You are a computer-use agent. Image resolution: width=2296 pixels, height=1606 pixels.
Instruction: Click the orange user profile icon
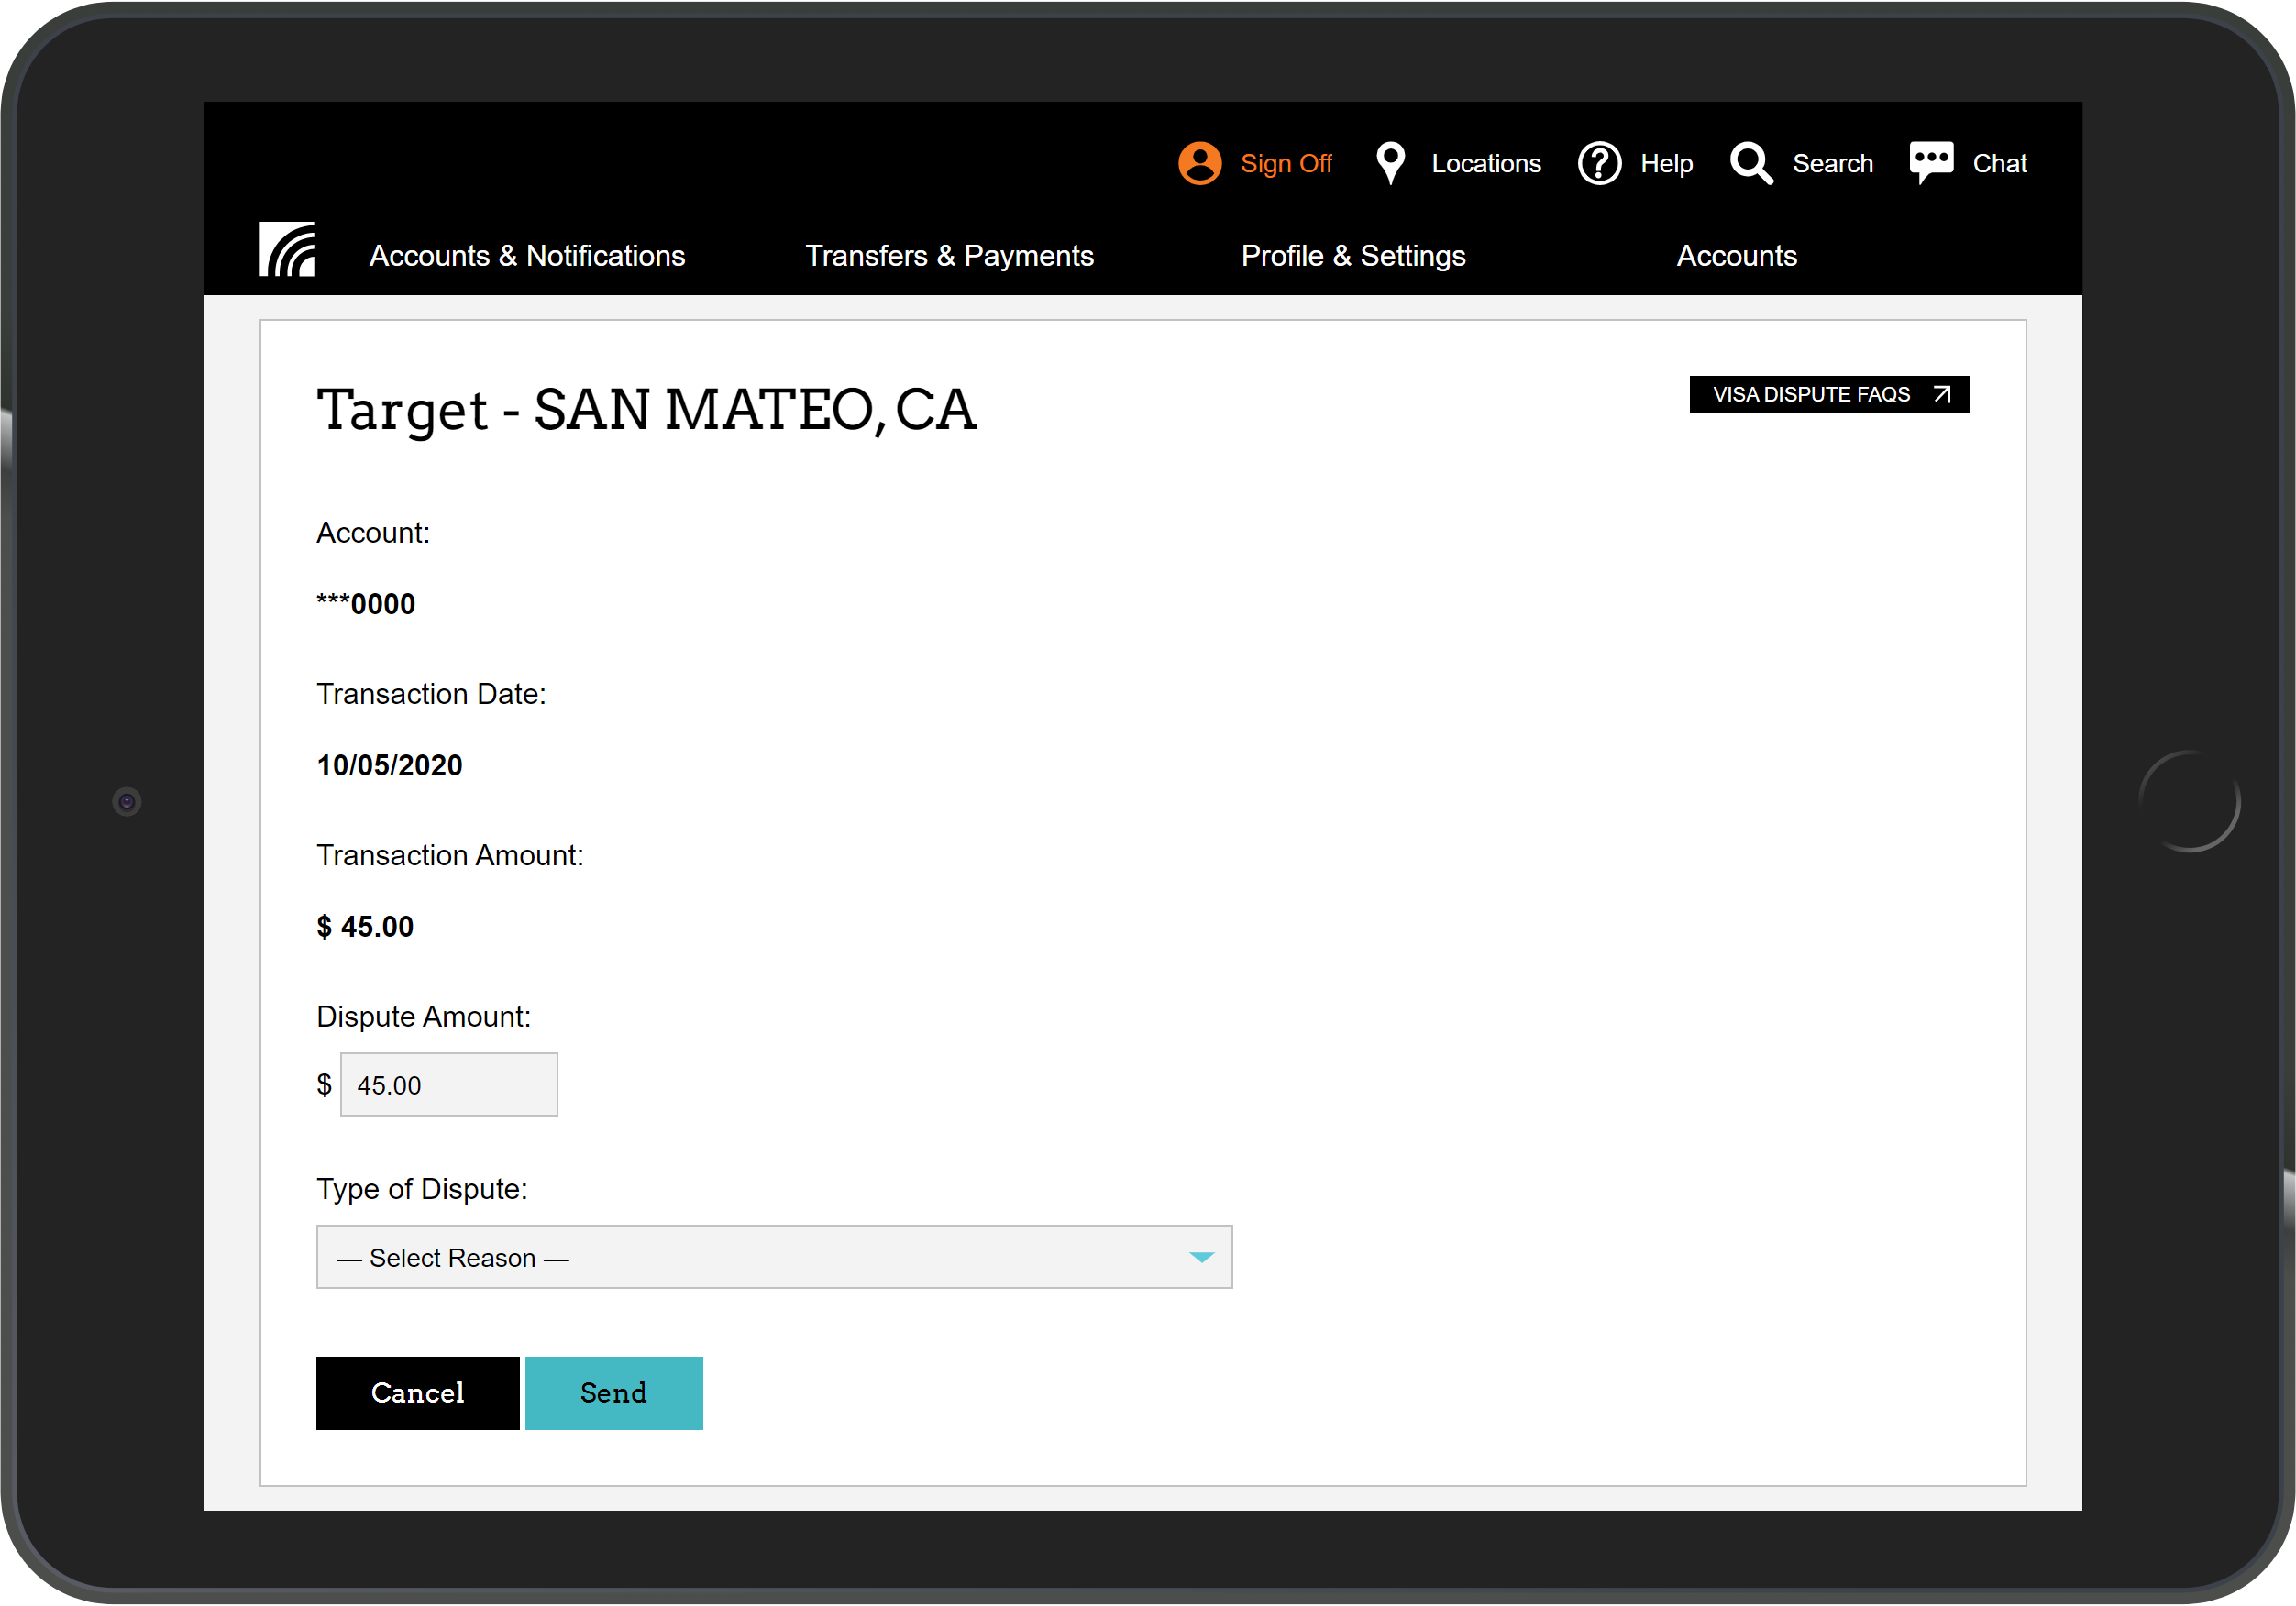pyautogui.click(x=1199, y=163)
